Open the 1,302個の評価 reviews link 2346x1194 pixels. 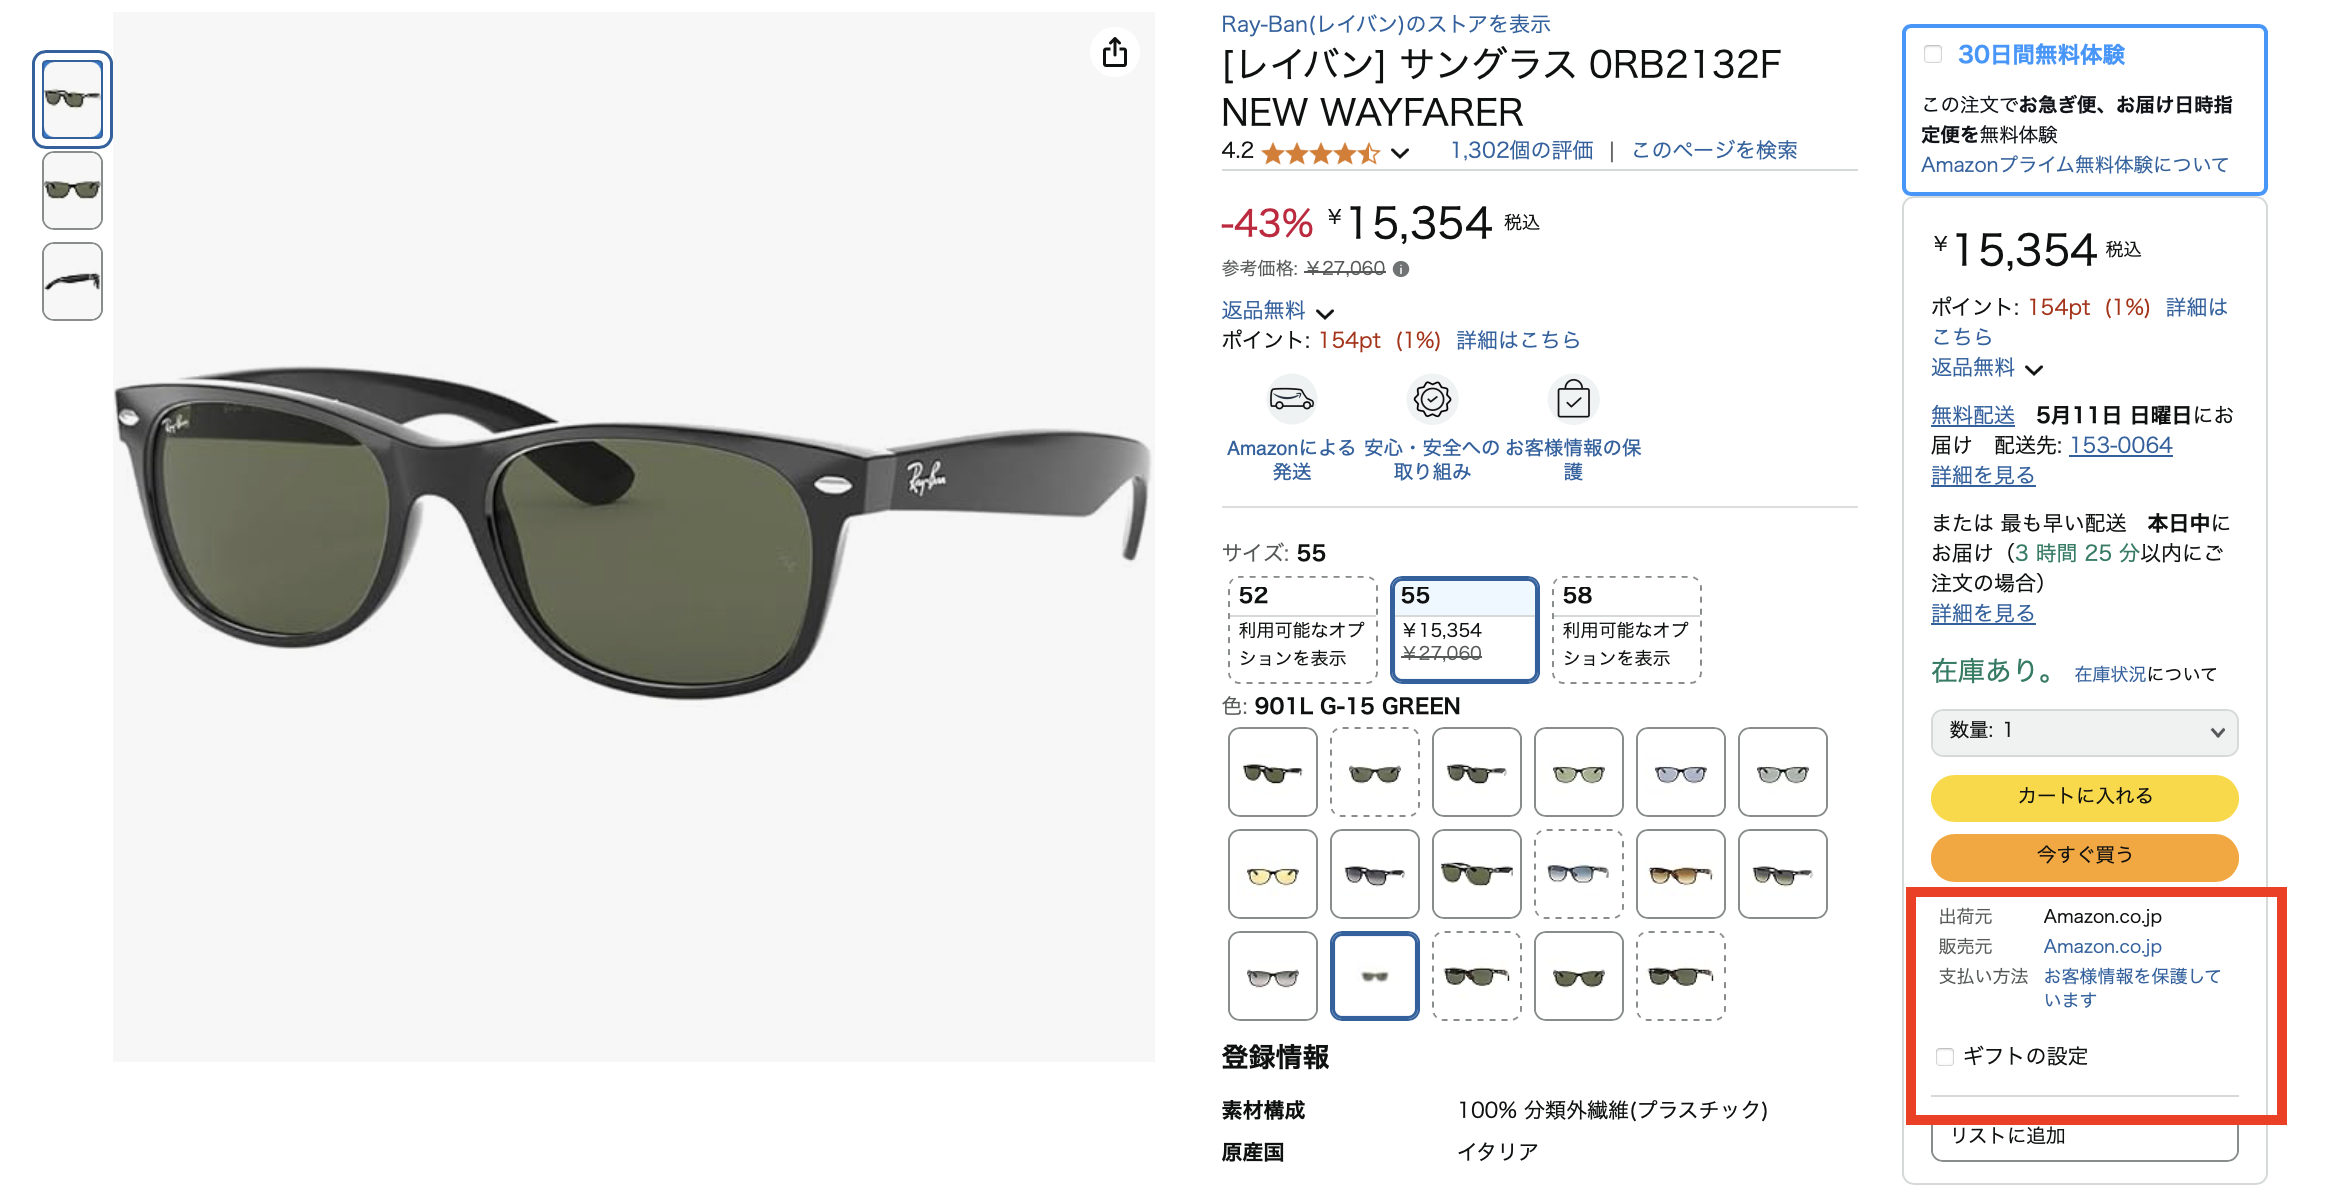pos(1521,150)
